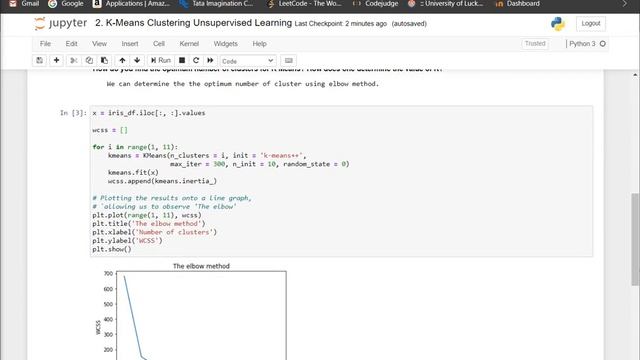Open the LeetCode bookmark
Image resolution: width=640 pixels, height=360 pixels.
pos(304,4)
